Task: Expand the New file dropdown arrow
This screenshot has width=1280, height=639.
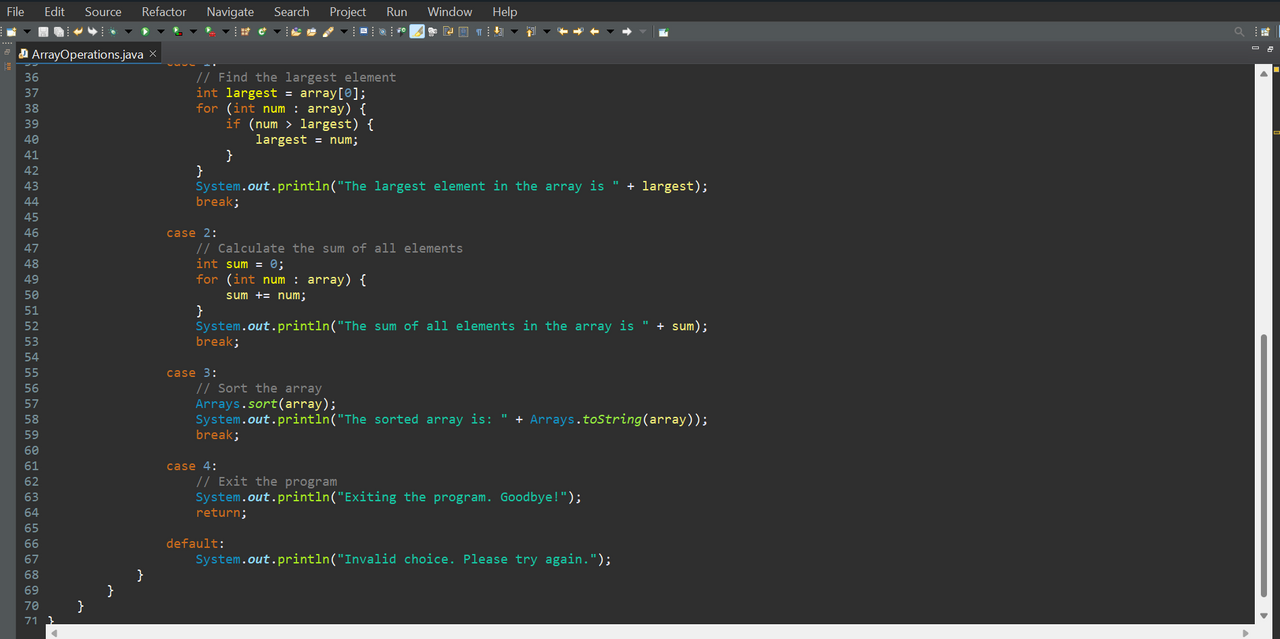Action: 27,32
